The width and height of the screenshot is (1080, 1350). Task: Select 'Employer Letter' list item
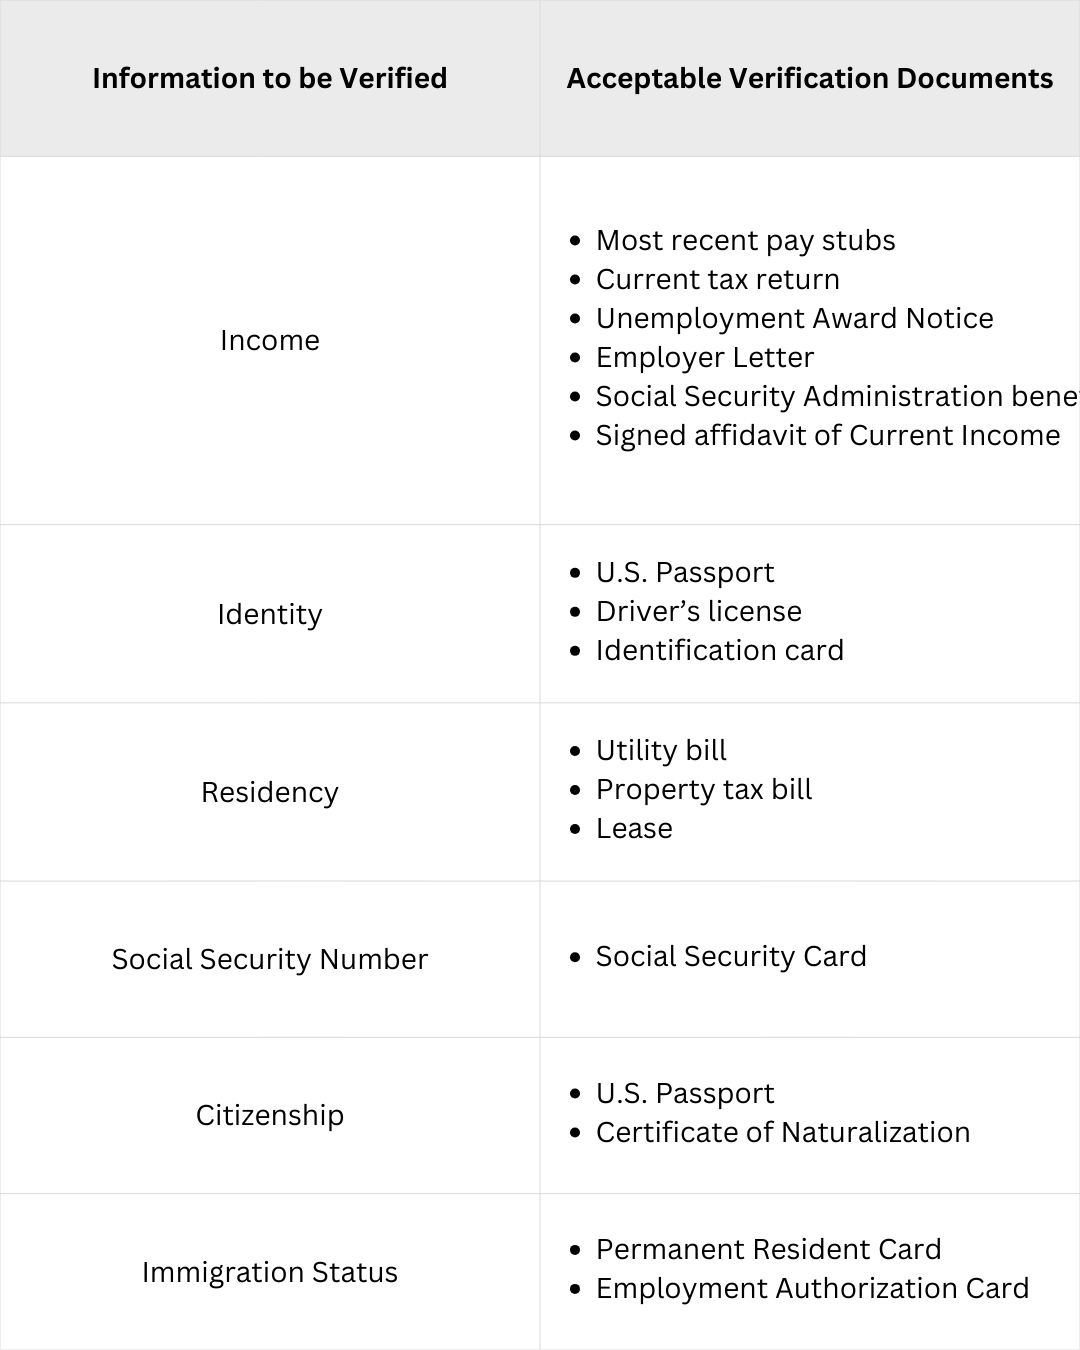(x=705, y=357)
